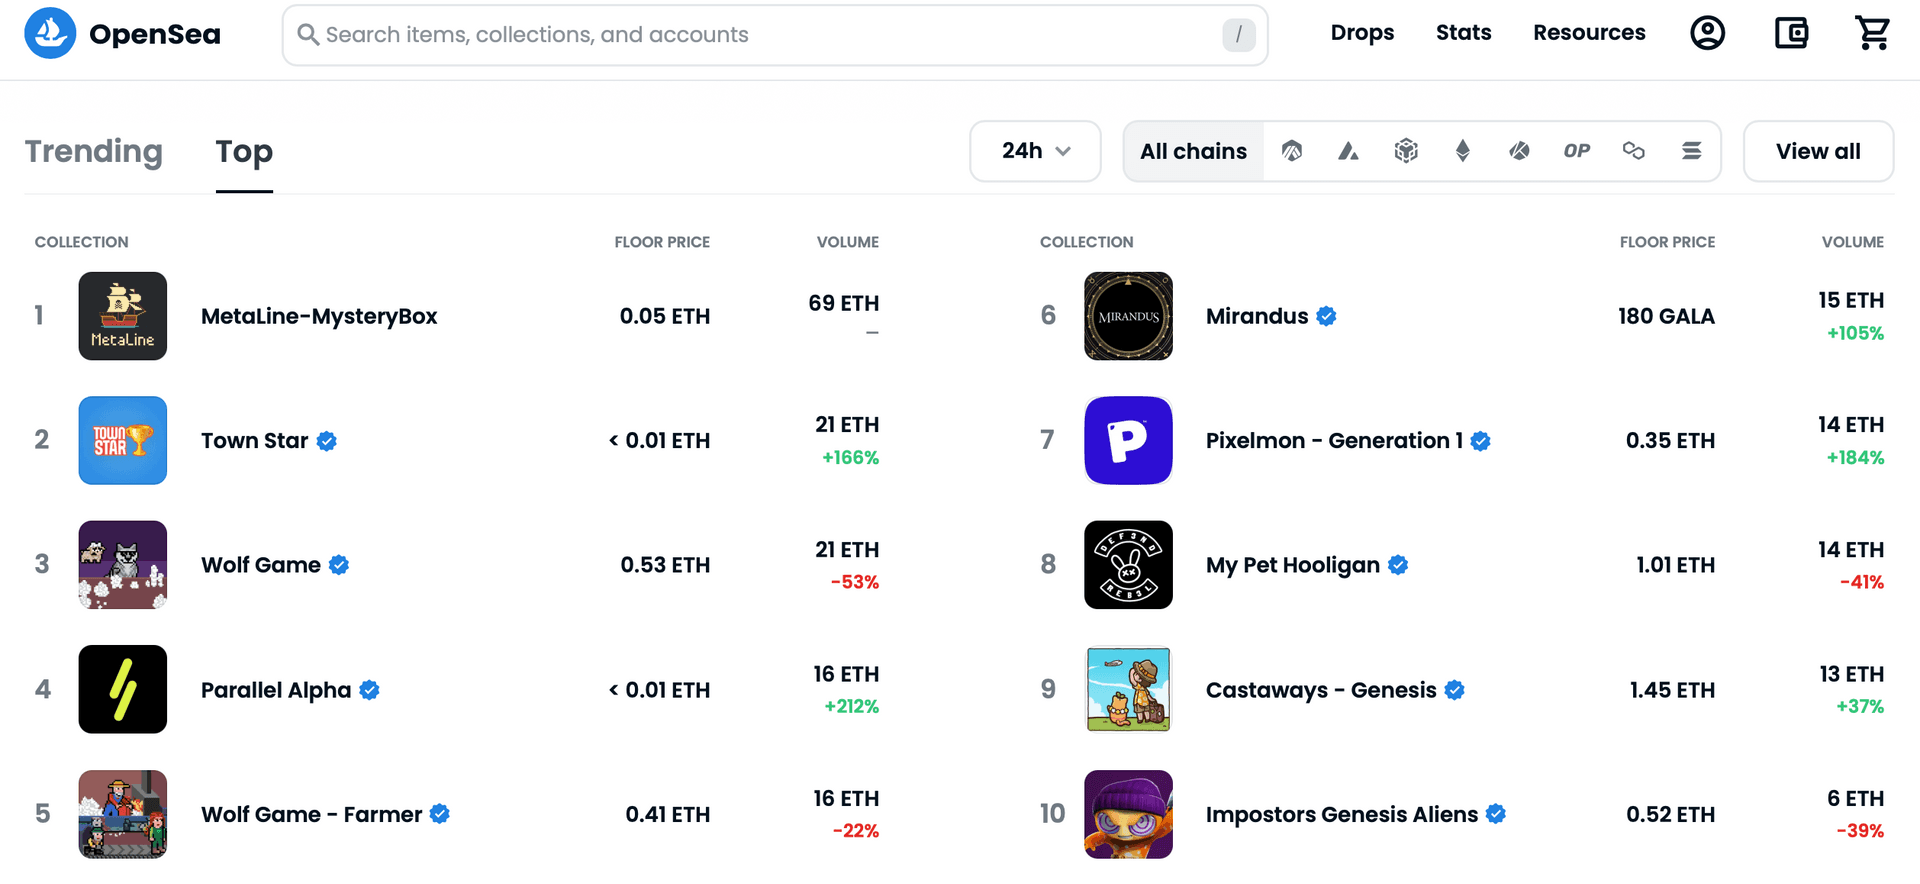Click 69 ETH volume value
The image size is (1920, 884).
844,303
